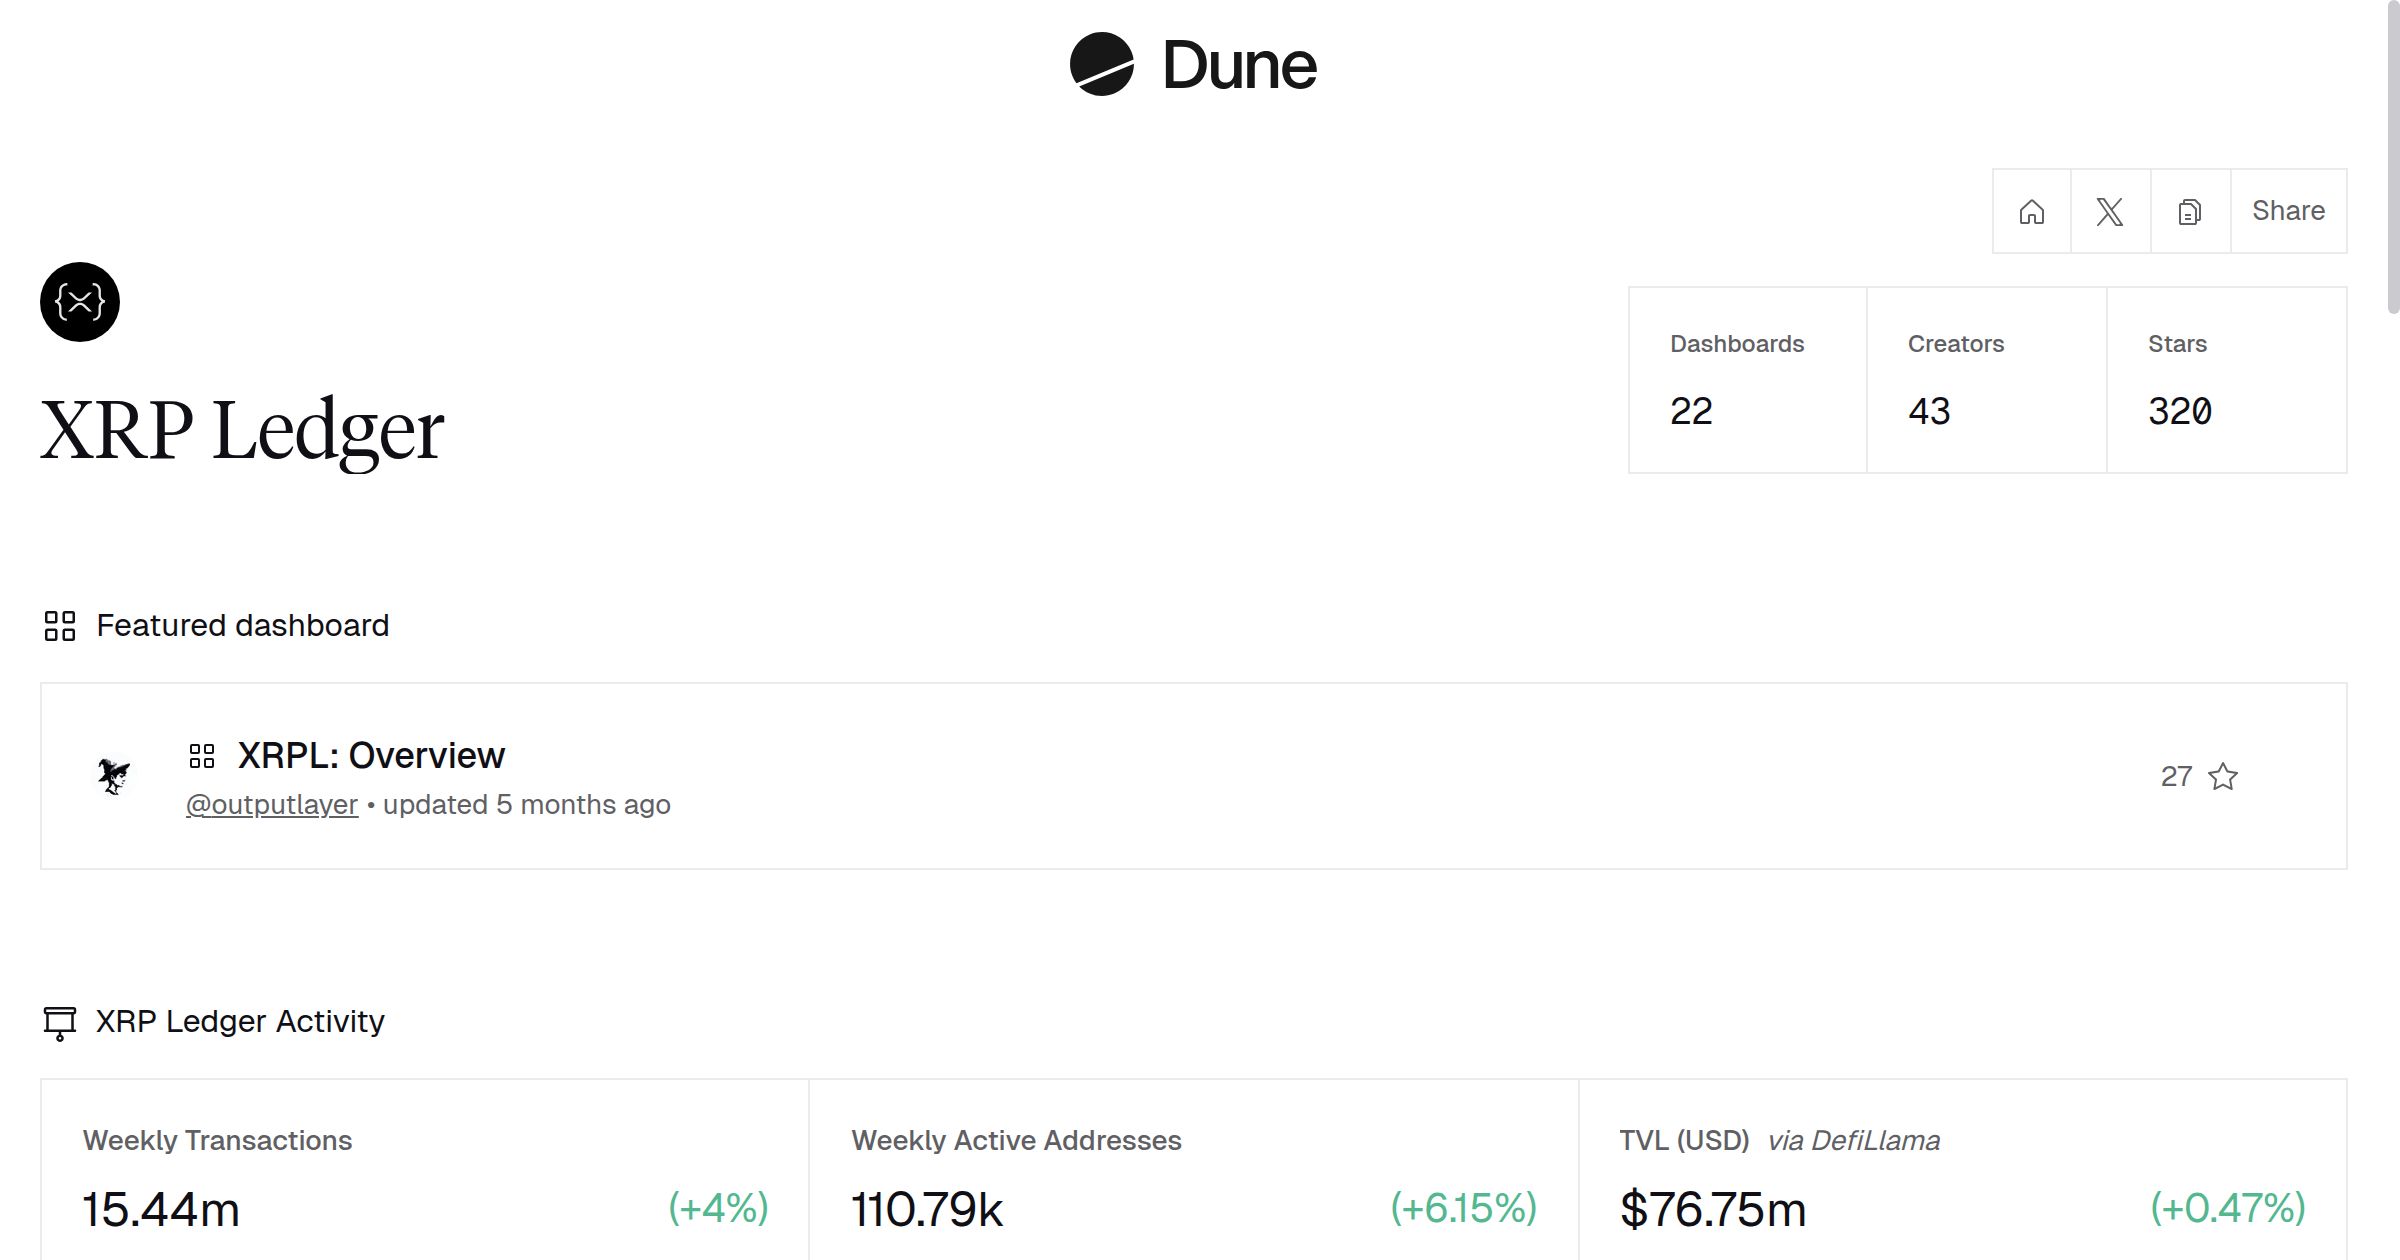Open the XRPL: Overview dashboard title
The height and width of the screenshot is (1260, 2400).
371,756
